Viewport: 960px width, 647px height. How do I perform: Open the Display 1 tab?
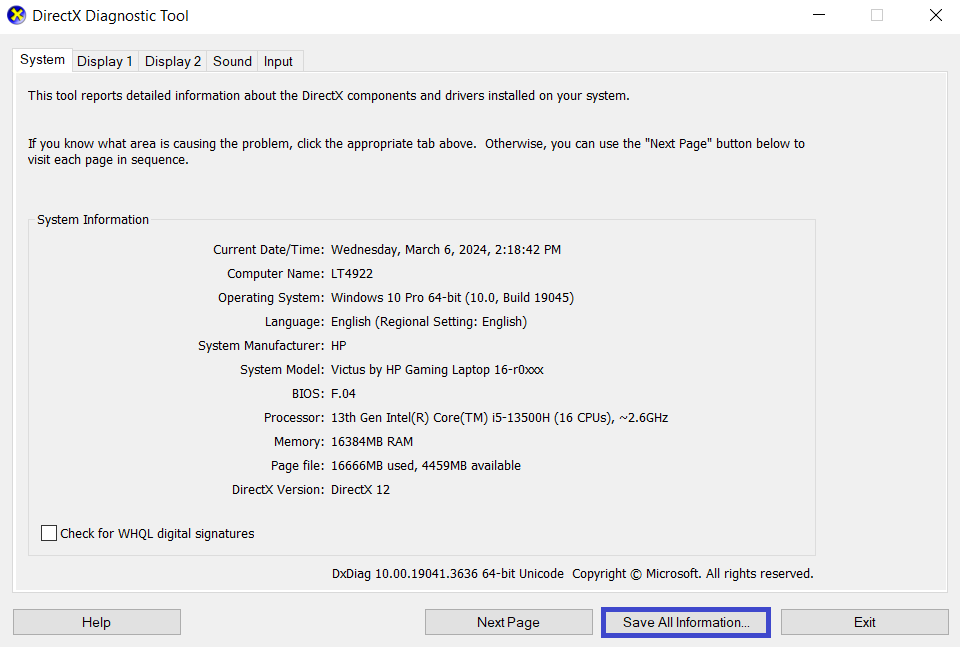coord(105,61)
